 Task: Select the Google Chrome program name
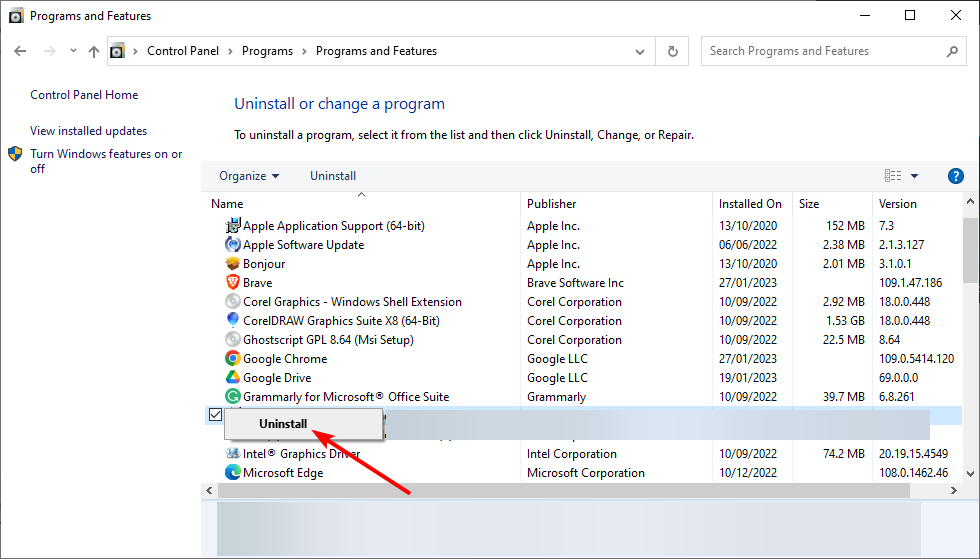285,359
